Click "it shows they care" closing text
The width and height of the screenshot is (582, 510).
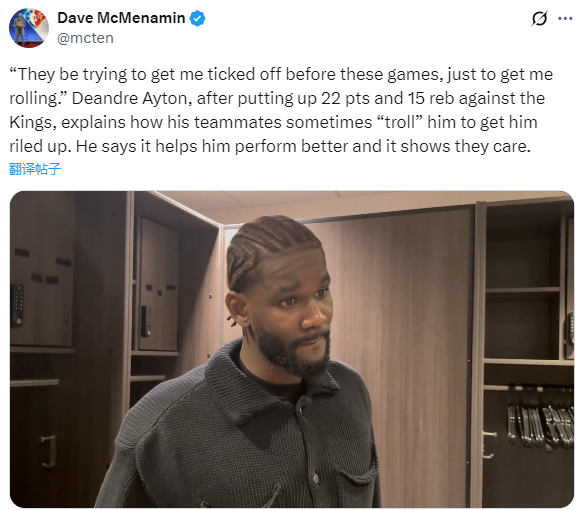pyautogui.click(x=458, y=146)
